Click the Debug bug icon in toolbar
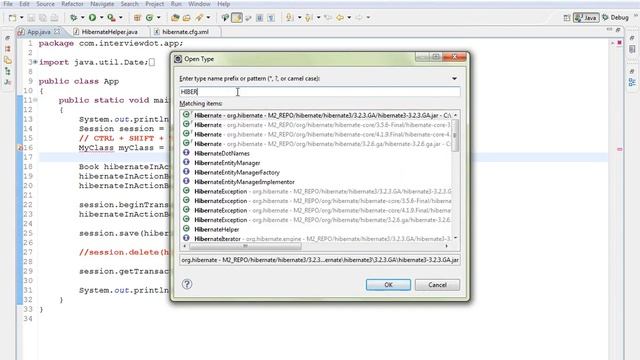 click(73, 18)
